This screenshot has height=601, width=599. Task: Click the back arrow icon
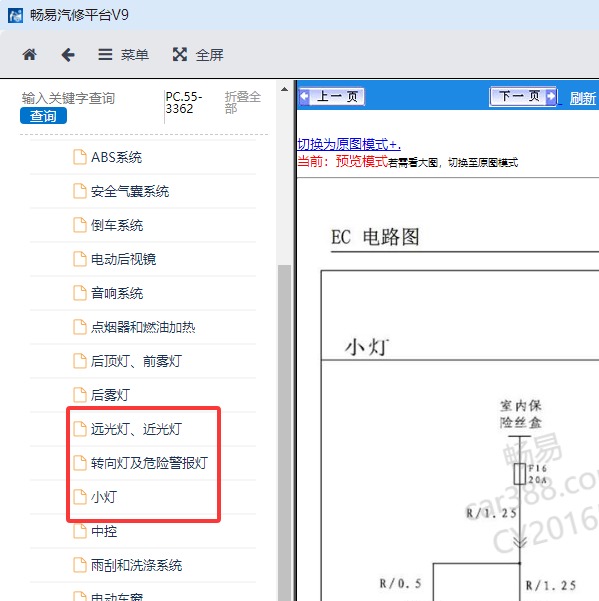point(68,55)
